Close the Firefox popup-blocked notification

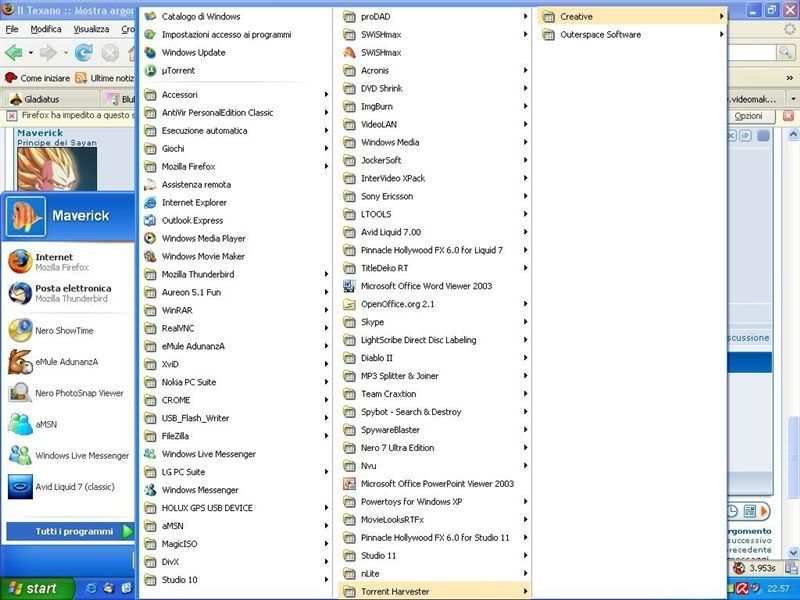click(x=788, y=116)
